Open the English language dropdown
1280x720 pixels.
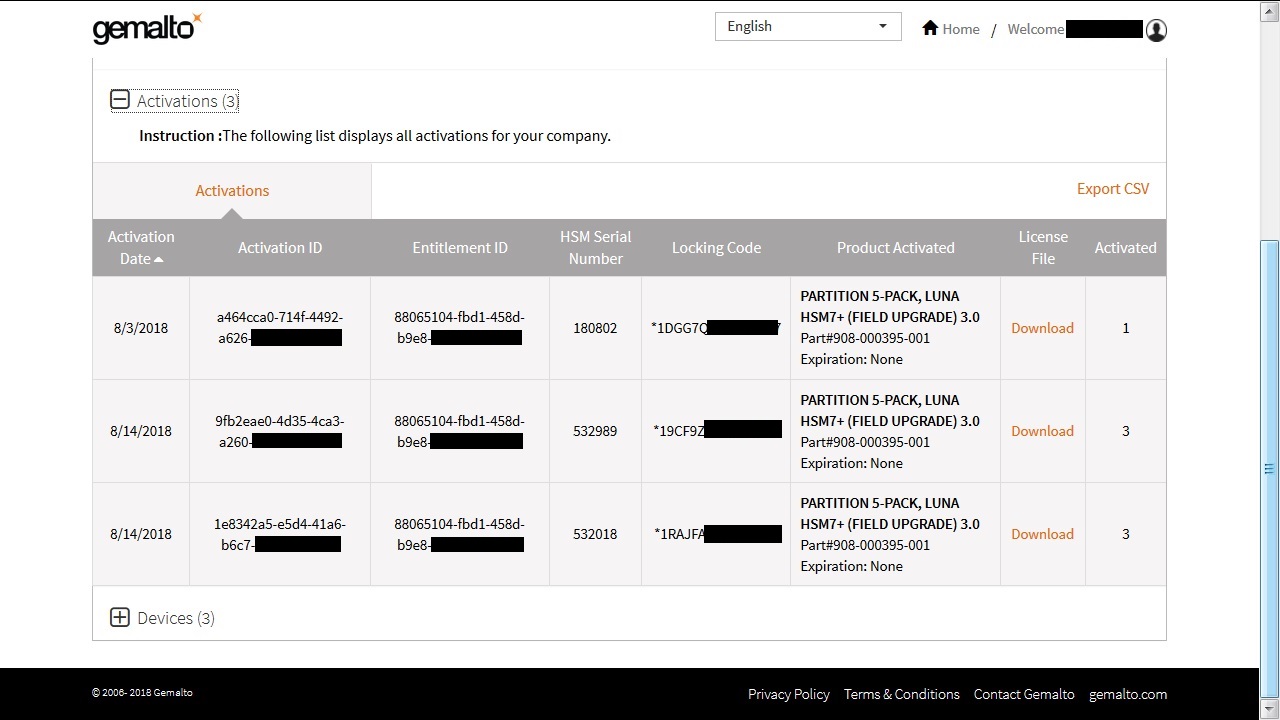(x=807, y=27)
